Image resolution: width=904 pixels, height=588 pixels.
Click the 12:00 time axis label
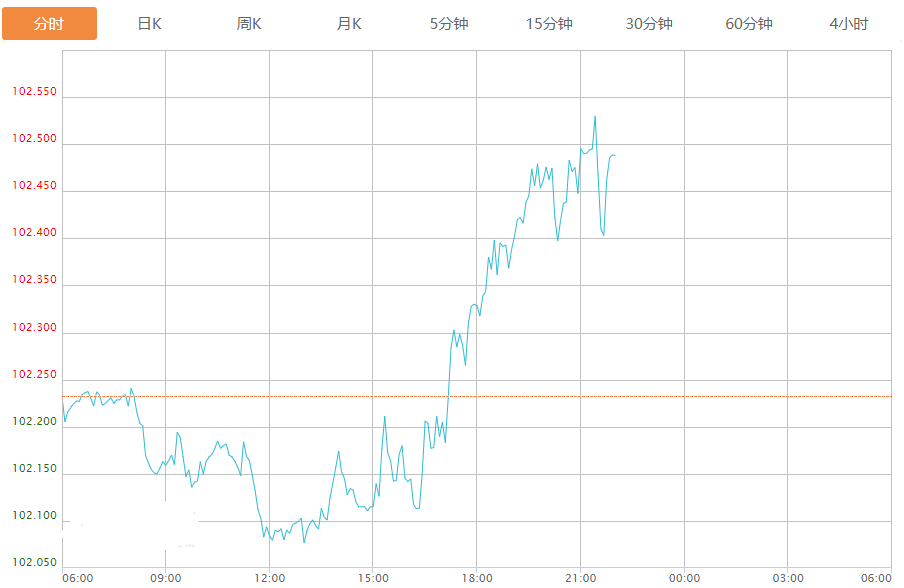(x=269, y=578)
